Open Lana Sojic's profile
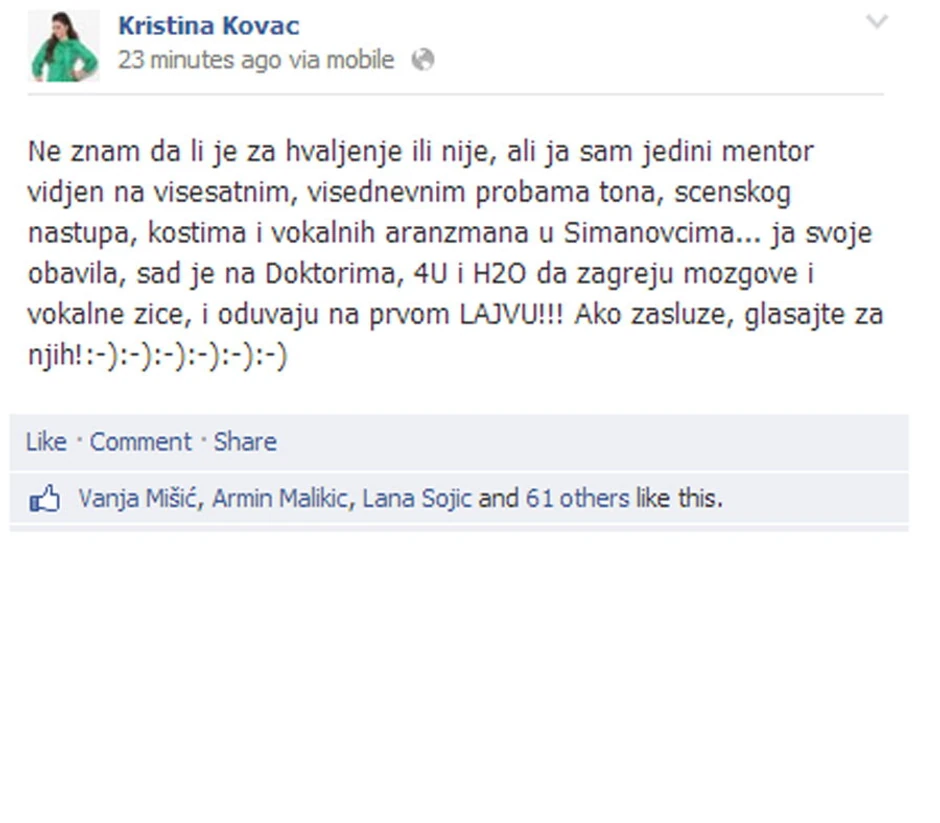 point(417,499)
